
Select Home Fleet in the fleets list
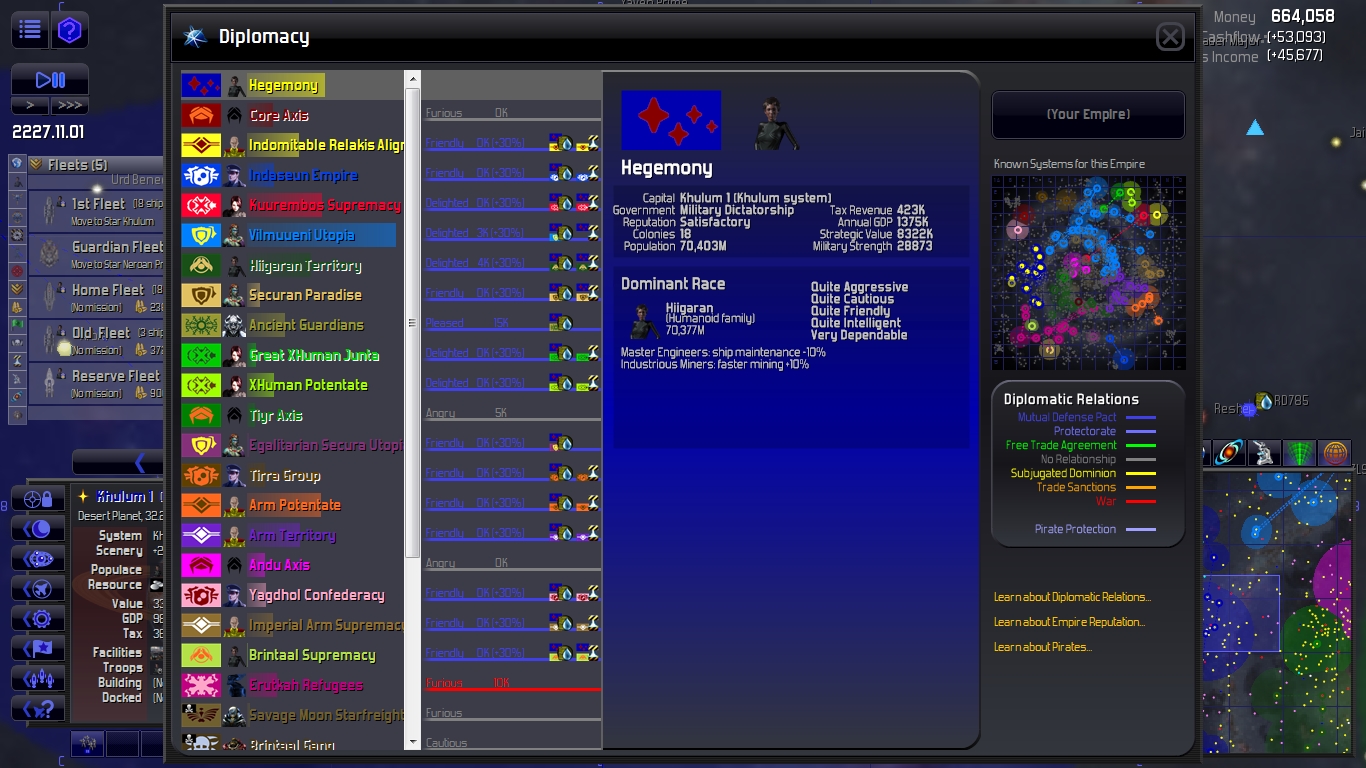96,297
